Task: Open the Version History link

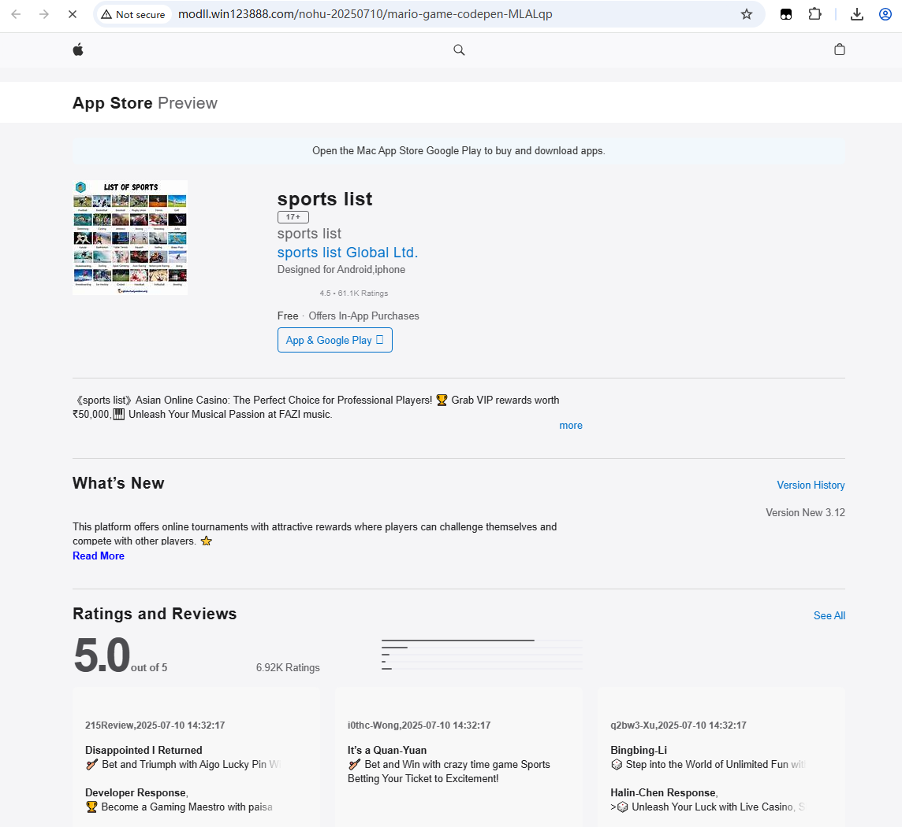Action: pos(810,485)
